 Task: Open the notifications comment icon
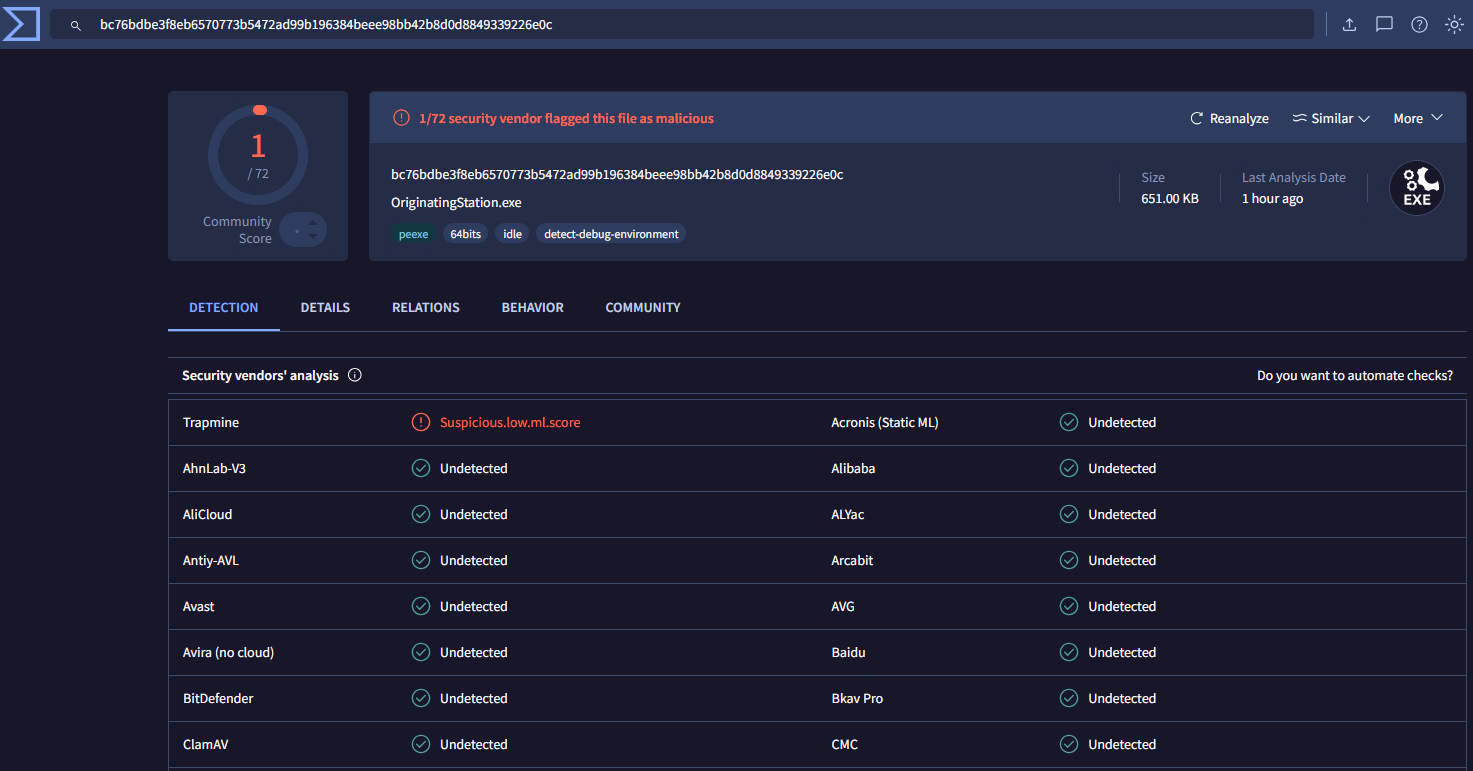(1384, 25)
